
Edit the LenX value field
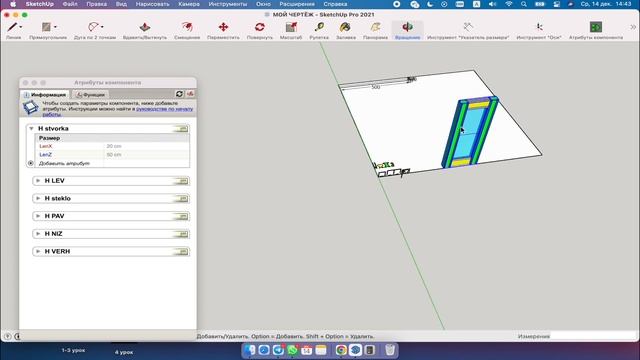147,146
